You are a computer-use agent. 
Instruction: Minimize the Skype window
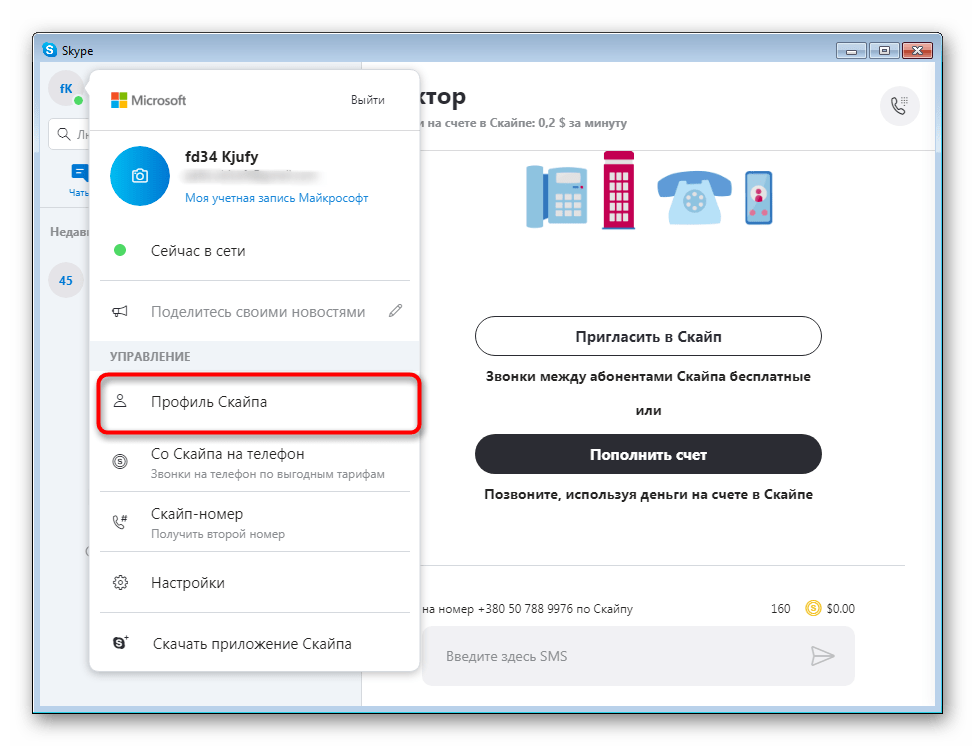tap(852, 50)
